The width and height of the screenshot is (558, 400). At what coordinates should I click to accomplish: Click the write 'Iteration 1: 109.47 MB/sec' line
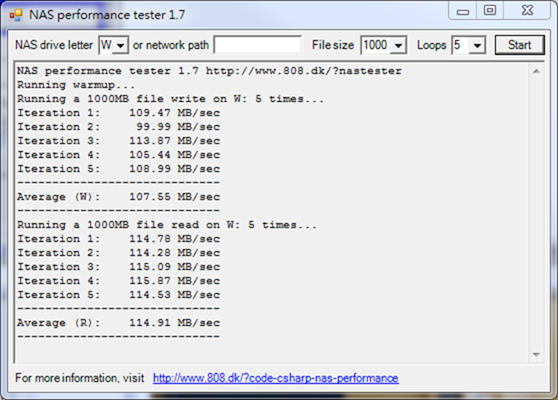119,113
